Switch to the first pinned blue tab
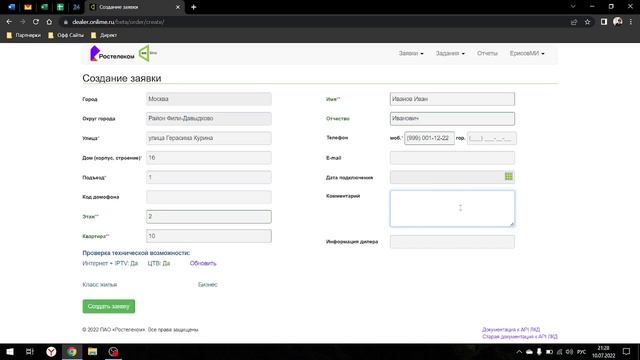Image resolution: width=640 pixels, height=360 pixels. click(11, 7)
